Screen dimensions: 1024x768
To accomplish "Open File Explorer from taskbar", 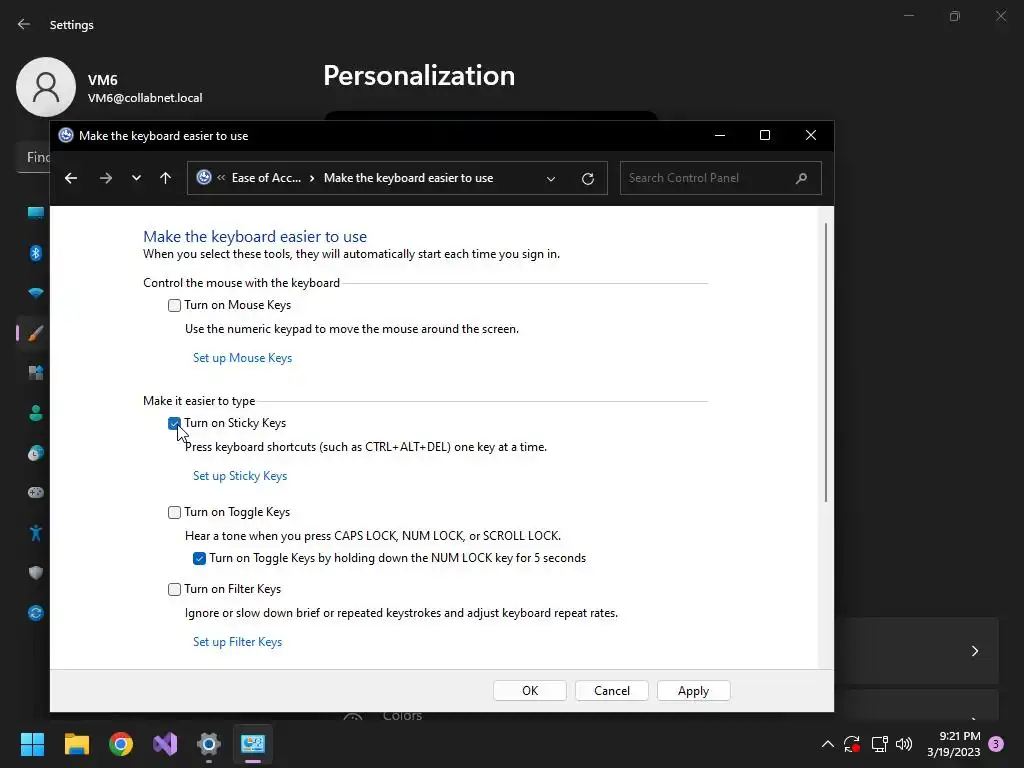I will (76, 744).
